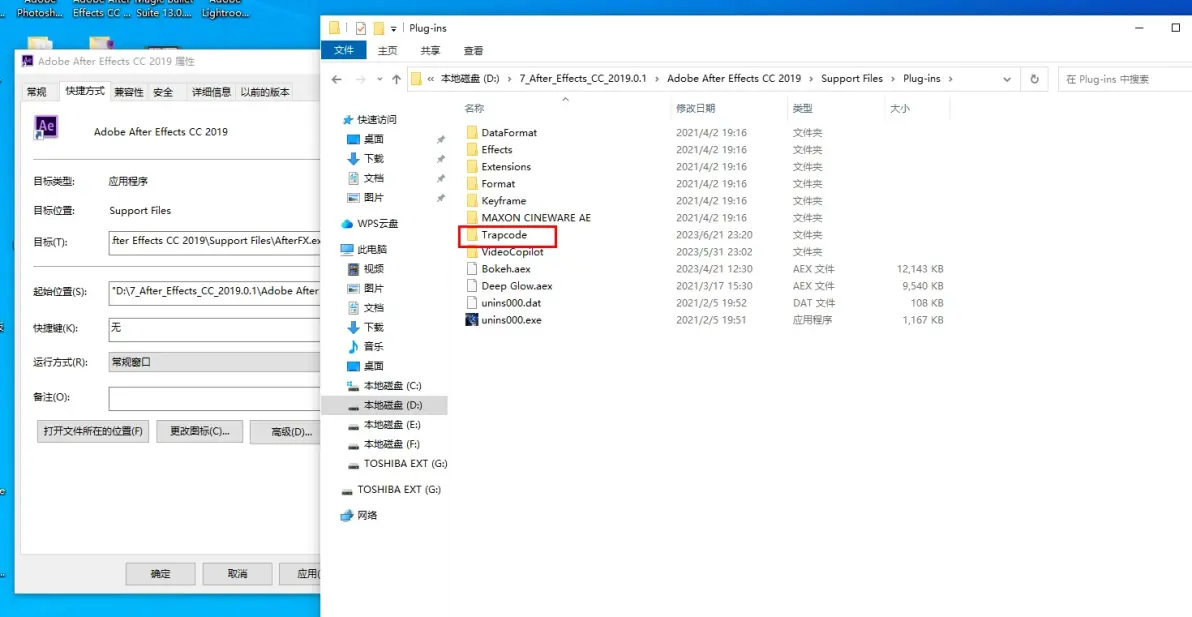Switch to 兼容性 tab in properties dialog
The width and height of the screenshot is (1192, 617).
128,92
